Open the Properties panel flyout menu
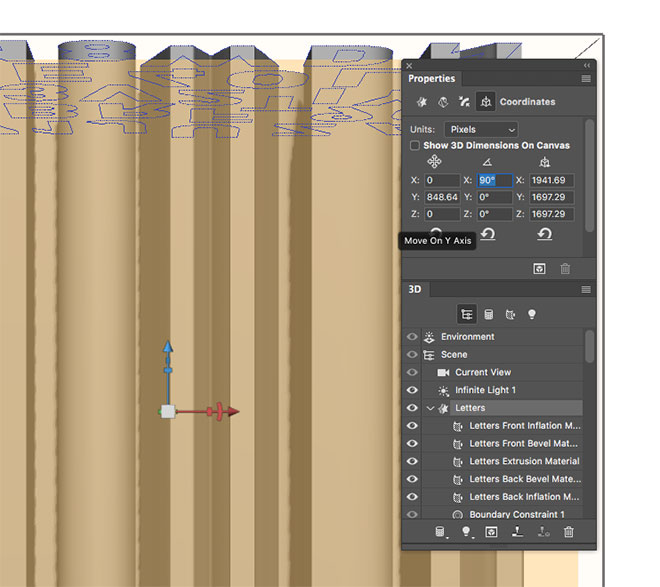 [586, 79]
